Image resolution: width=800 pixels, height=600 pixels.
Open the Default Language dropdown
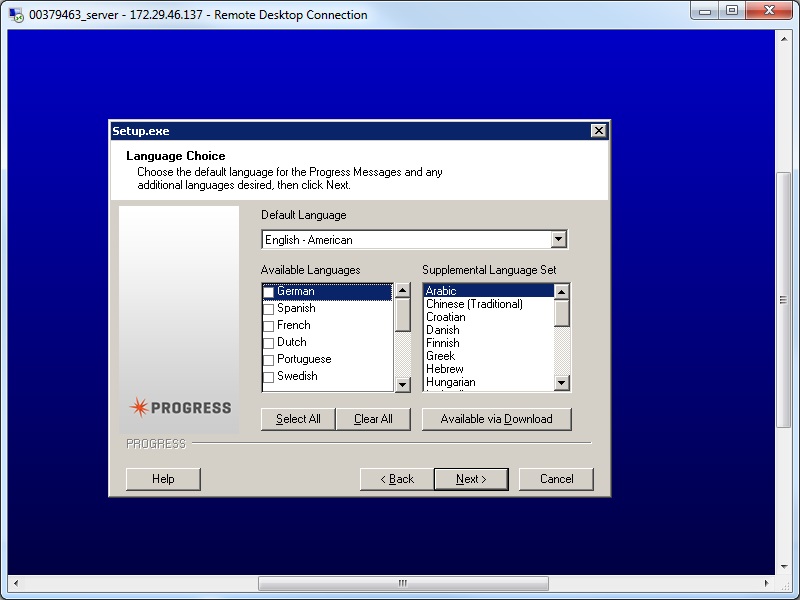559,239
